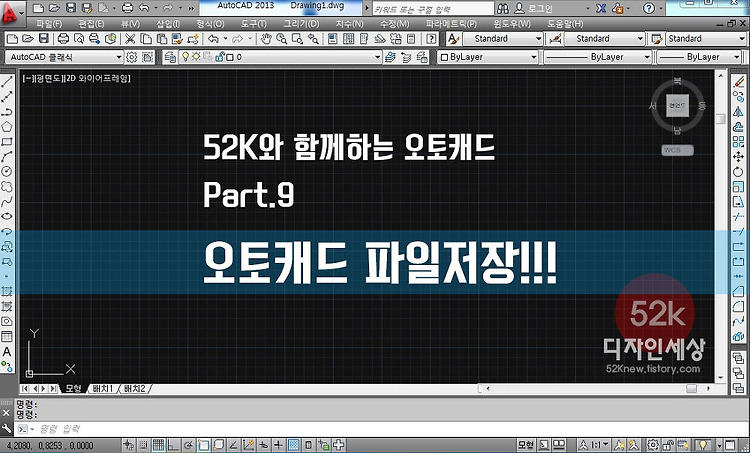Select the Erase tool in modify toolbar

point(739,82)
